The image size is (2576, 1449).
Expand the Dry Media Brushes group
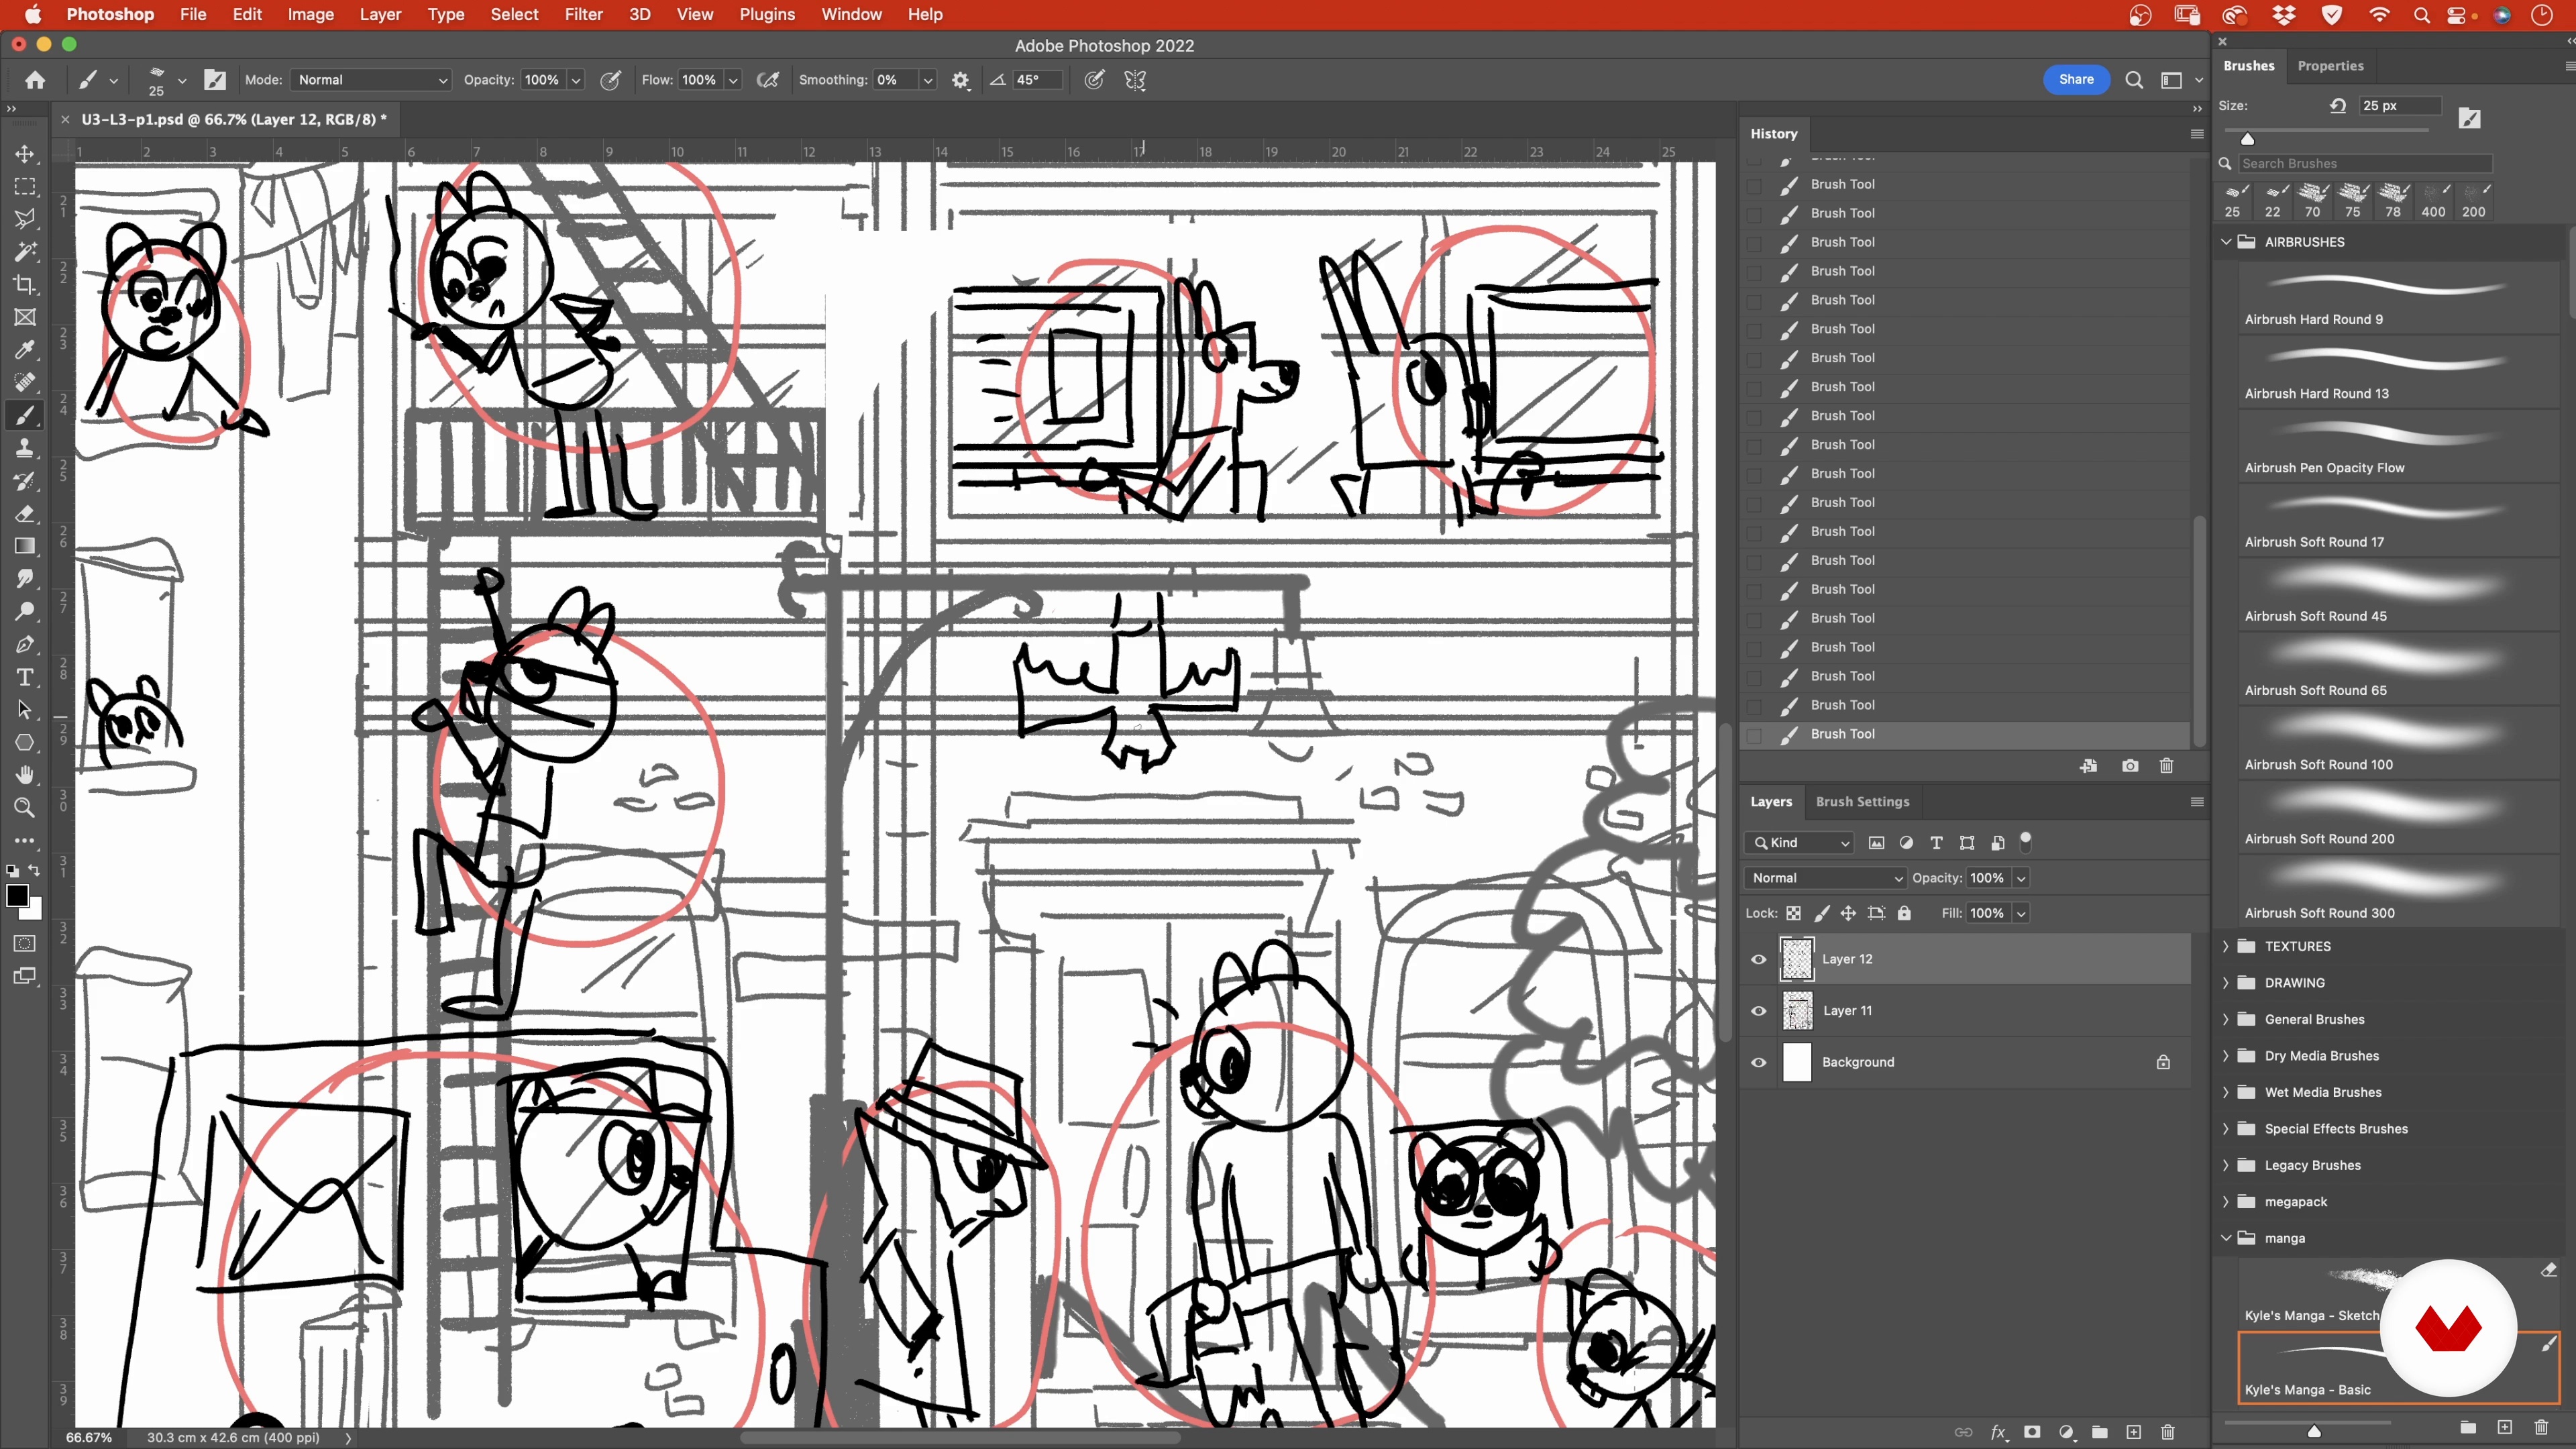[2226, 1056]
